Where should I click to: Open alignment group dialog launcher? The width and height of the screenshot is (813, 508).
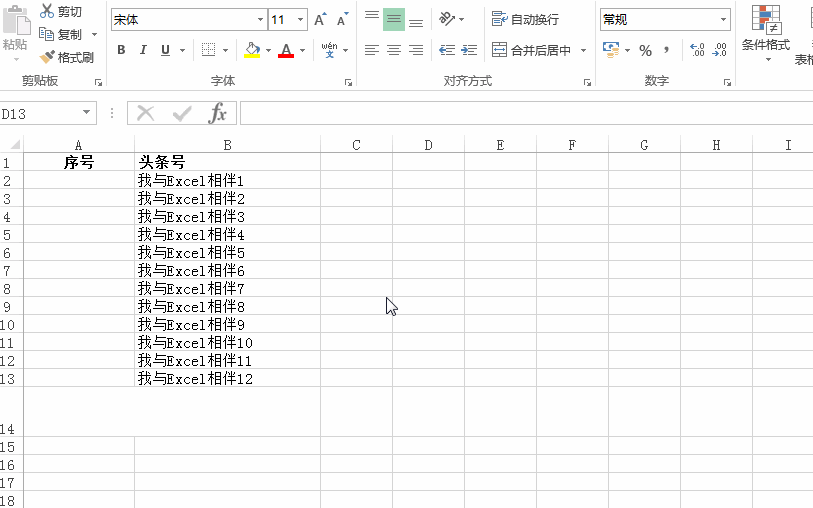587,82
